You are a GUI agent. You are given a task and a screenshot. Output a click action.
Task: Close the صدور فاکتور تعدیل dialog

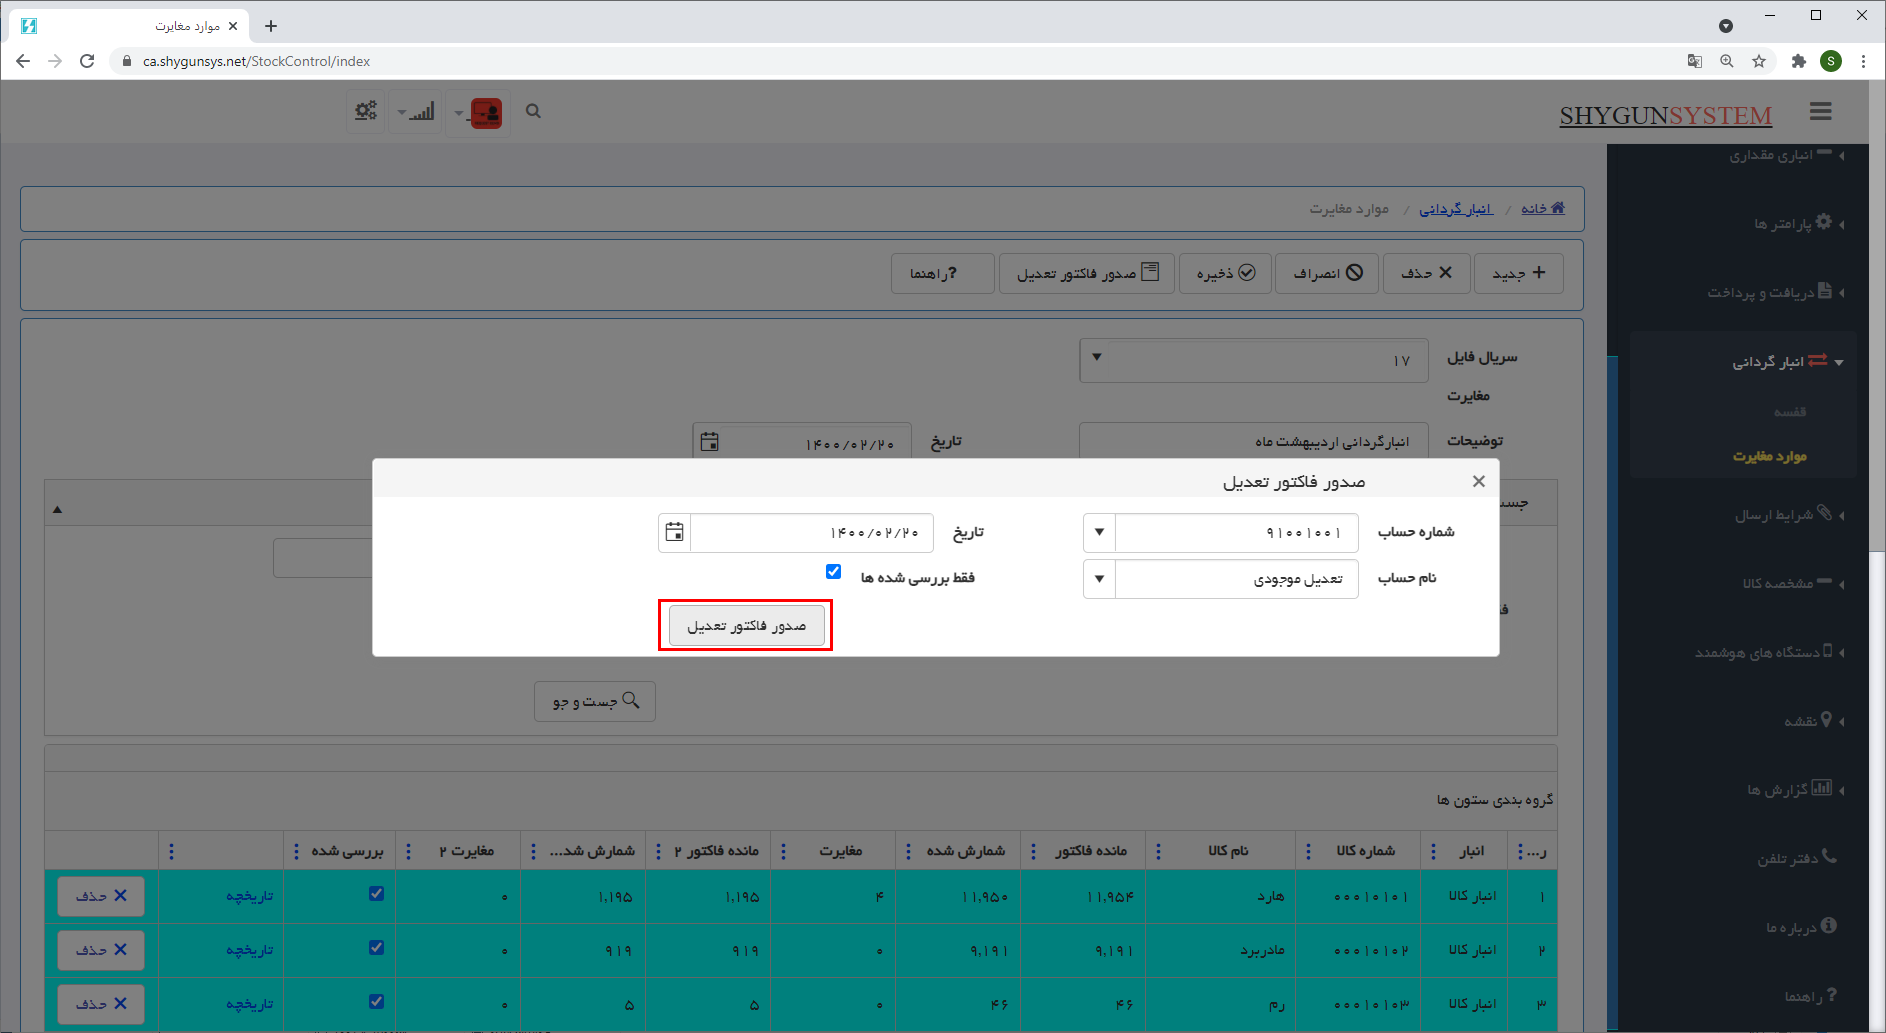click(x=1478, y=482)
